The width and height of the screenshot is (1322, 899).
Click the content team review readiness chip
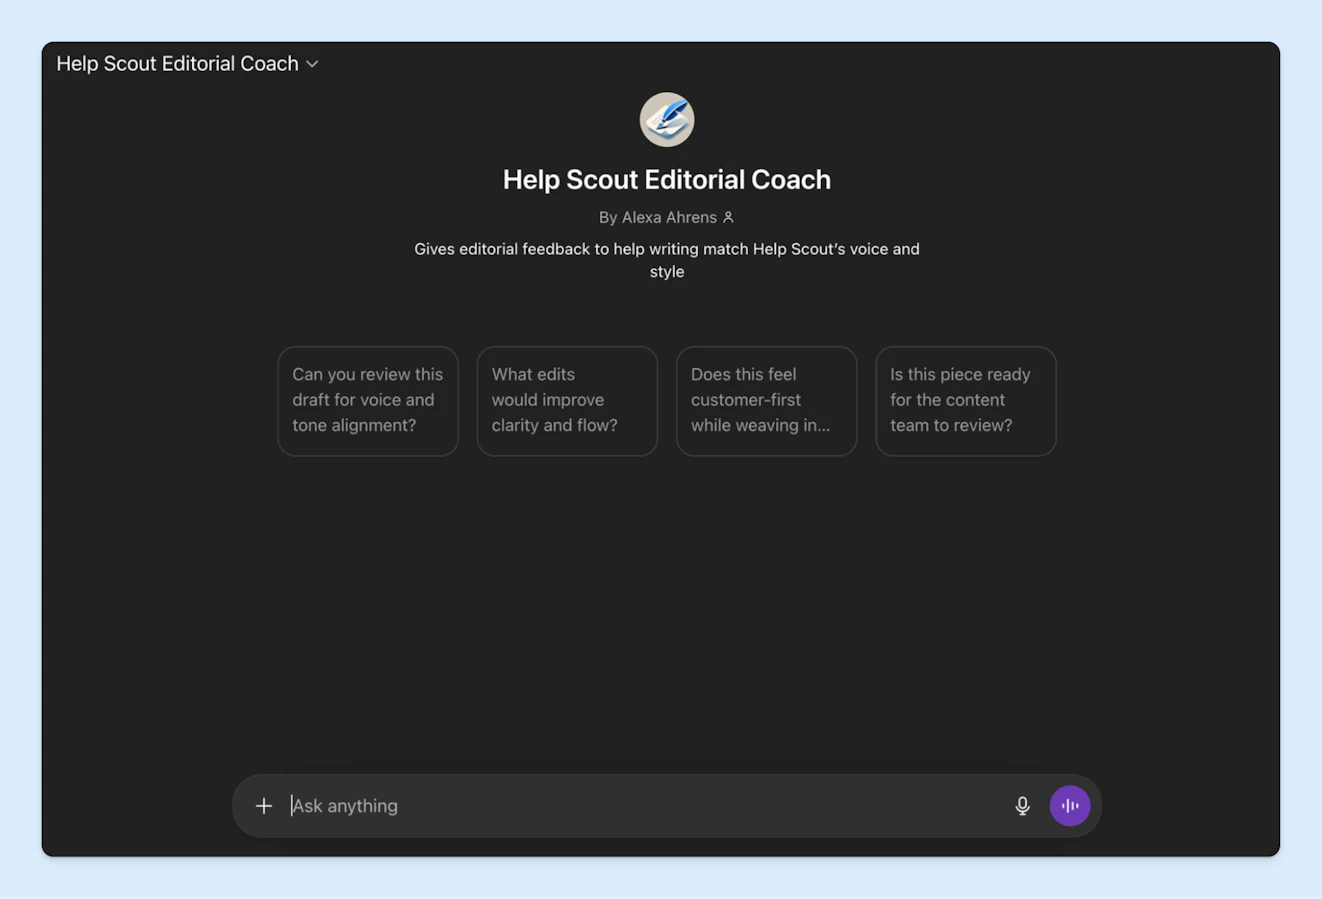click(965, 400)
